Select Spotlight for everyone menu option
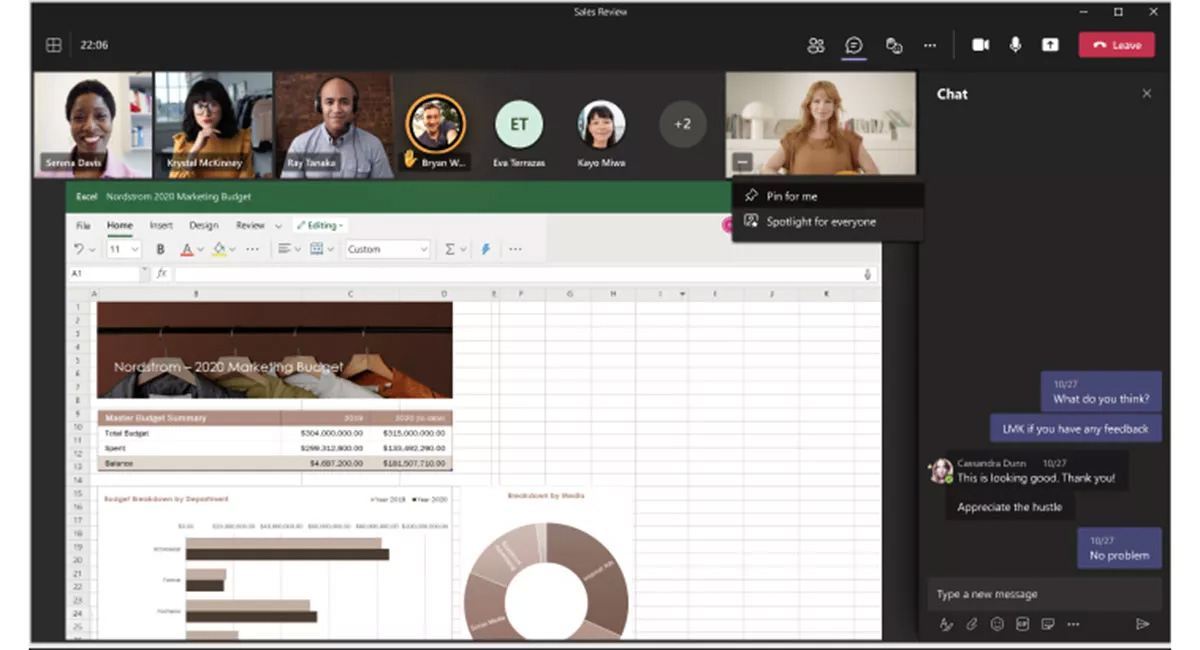 click(820, 222)
